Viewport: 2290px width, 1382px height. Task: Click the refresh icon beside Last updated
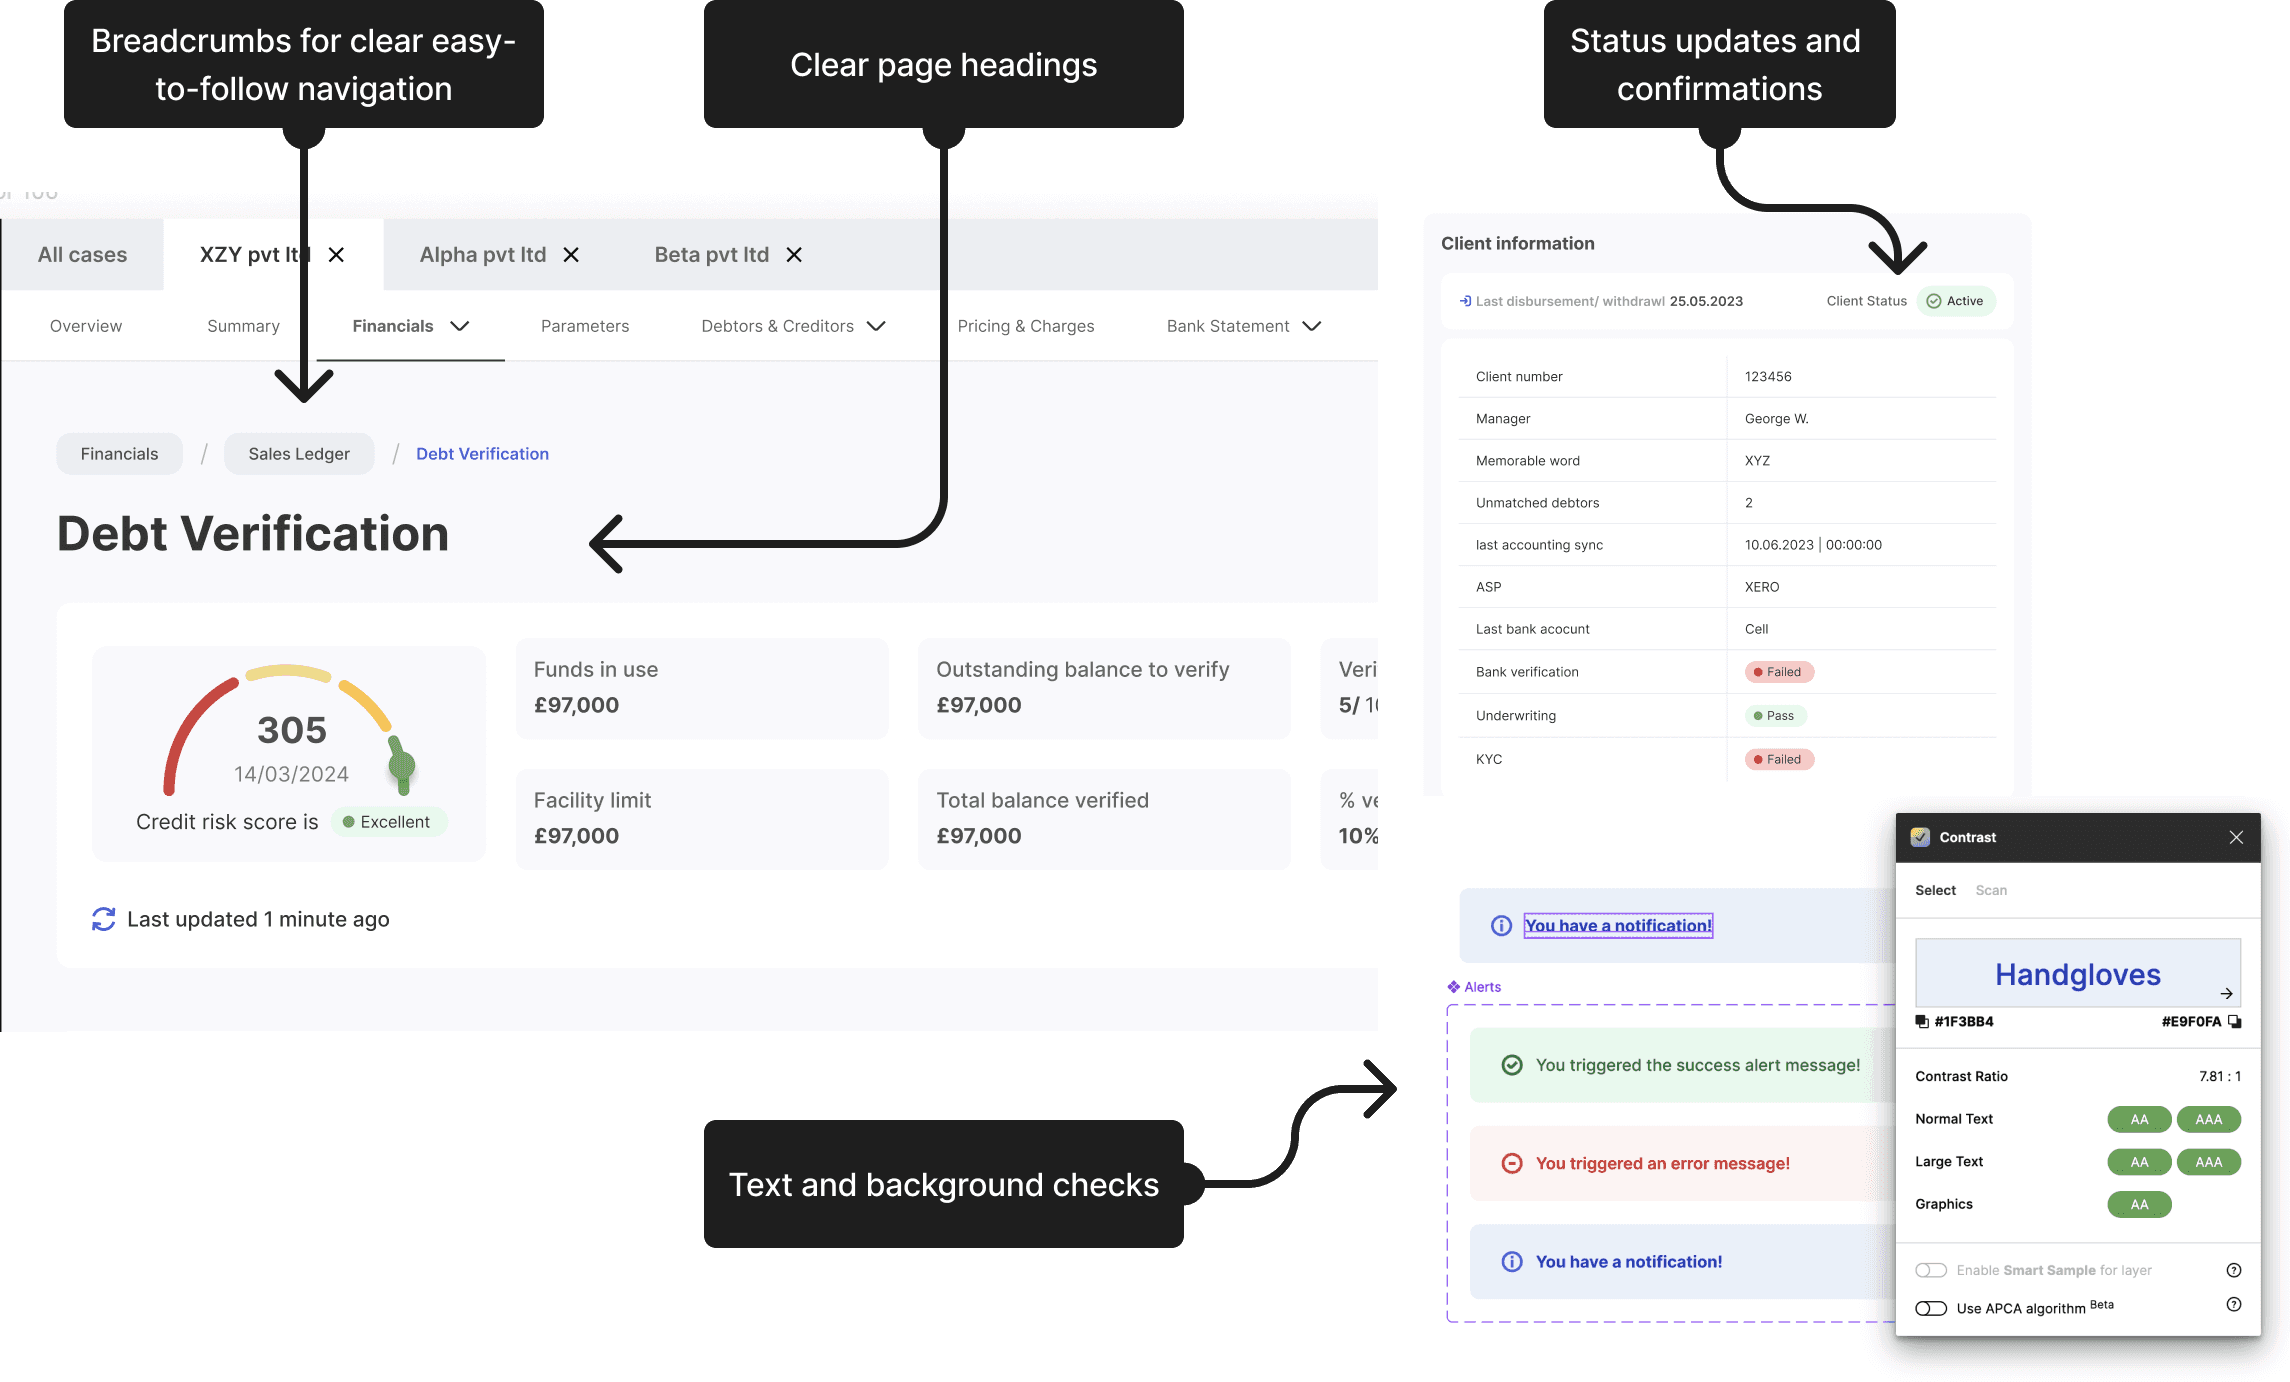(103, 919)
